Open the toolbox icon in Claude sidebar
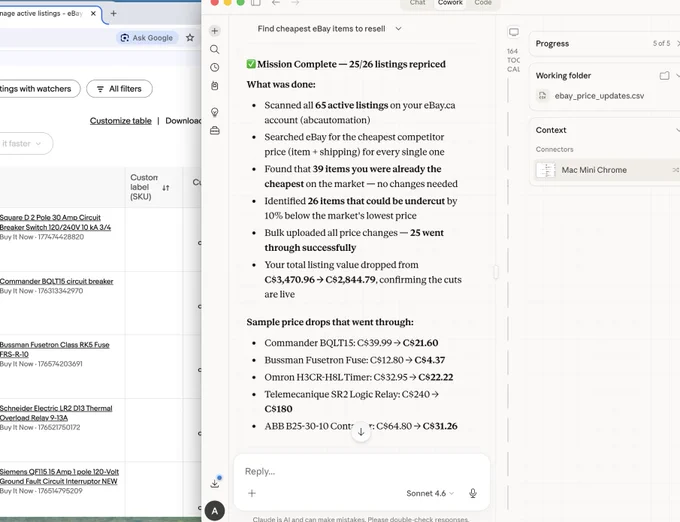Screen dimensions: 680x522 click(x=214, y=130)
